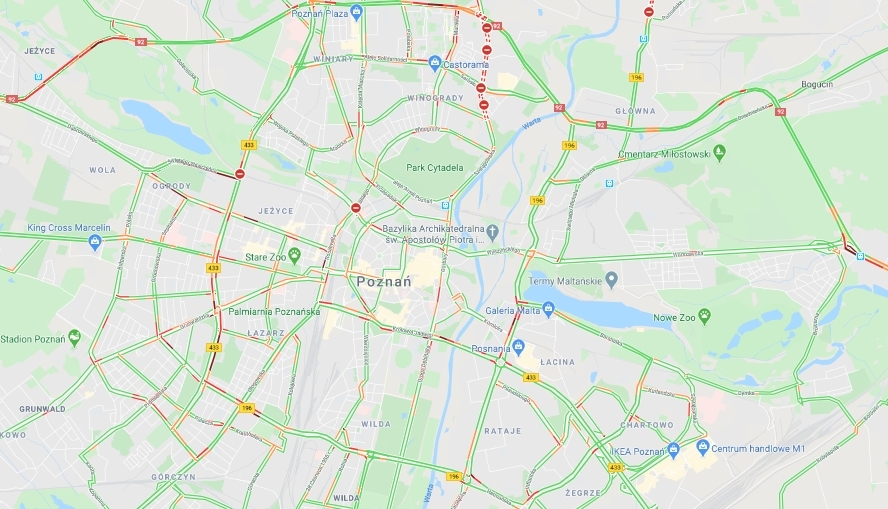Click the Poznań Plaza shopping pin

point(356,11)
